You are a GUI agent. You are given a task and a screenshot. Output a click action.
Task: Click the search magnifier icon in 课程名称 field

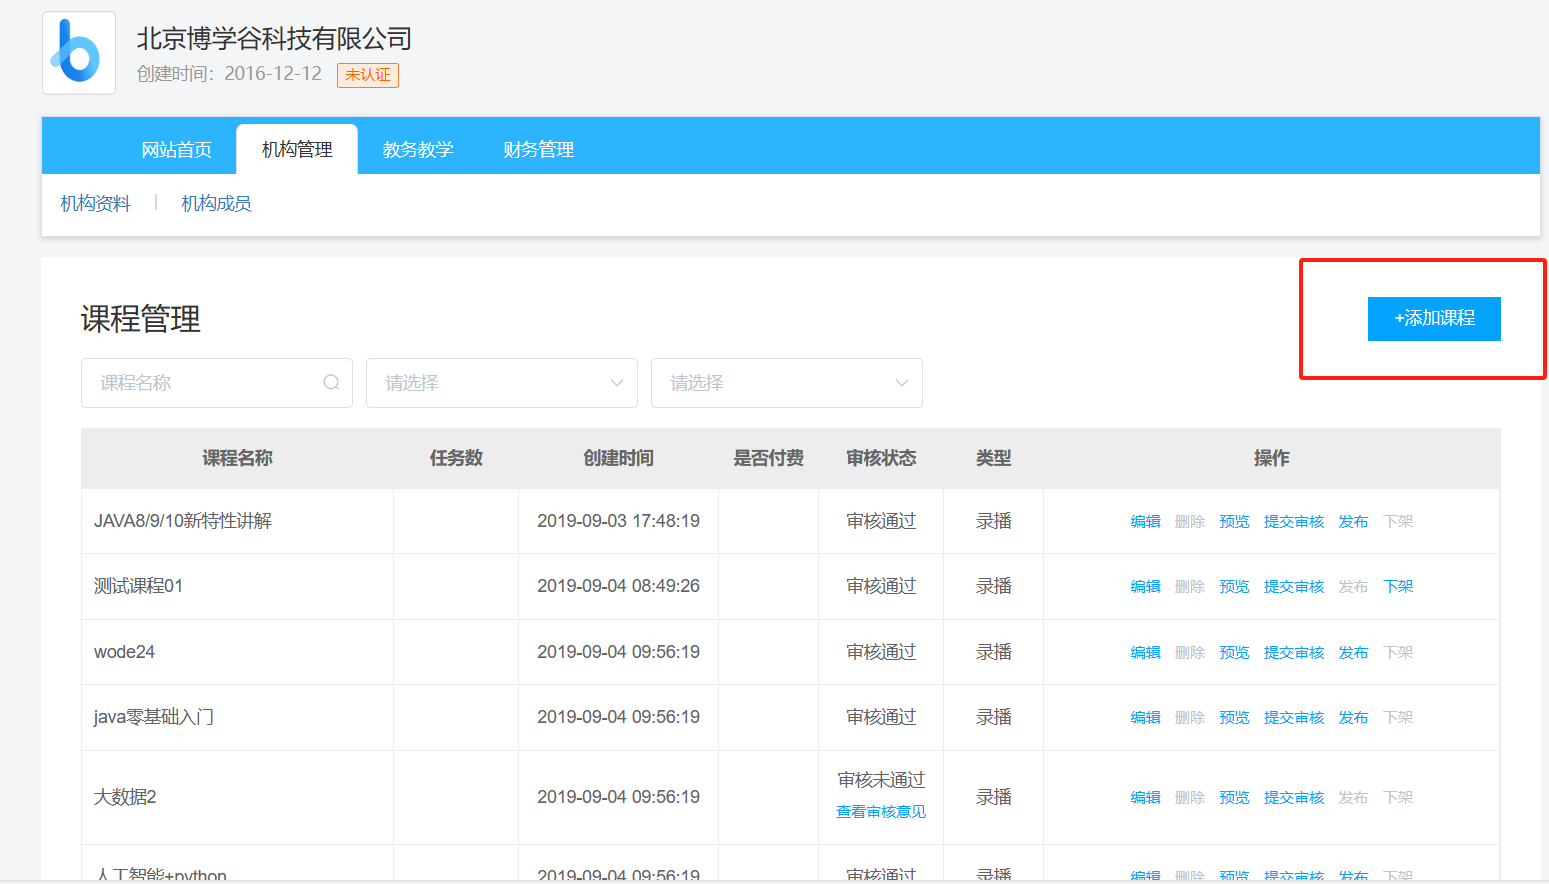tap(331, 383)
